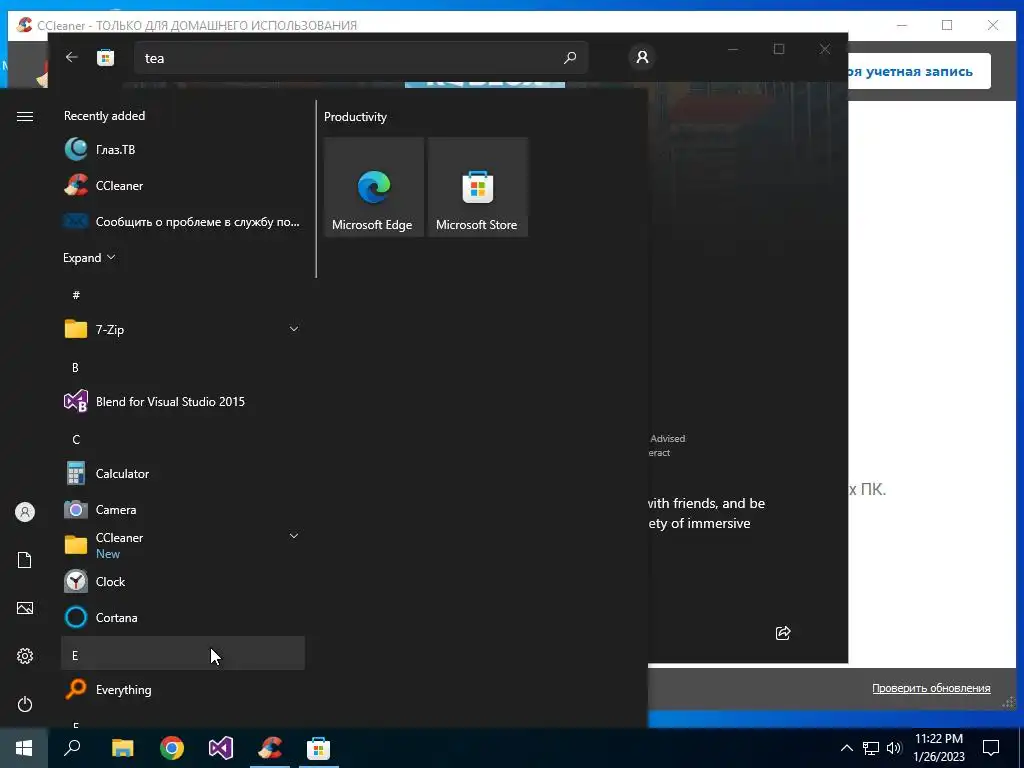Open Documents from the Start sidebar
The image size is (1024, 768).
tap(25, 560)
